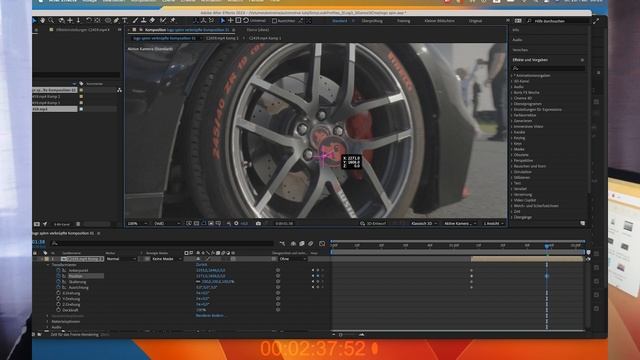Click the Position keyframe at playhead
The image size is (640, 360).
(547, 276)
